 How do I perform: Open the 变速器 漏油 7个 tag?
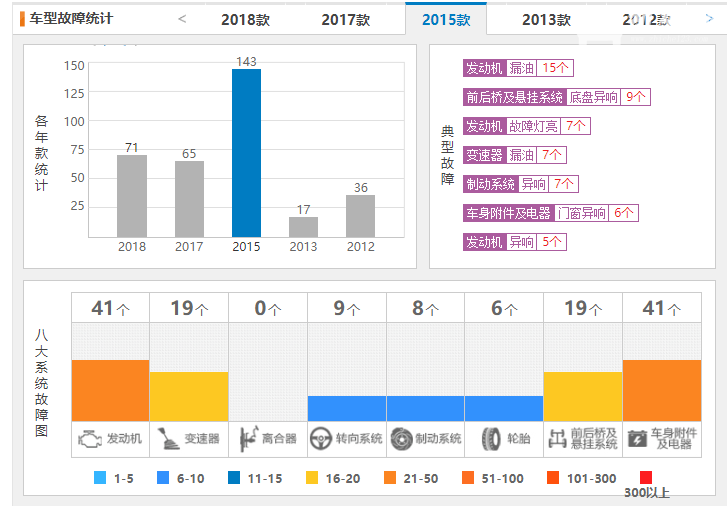tap(515, 155)
